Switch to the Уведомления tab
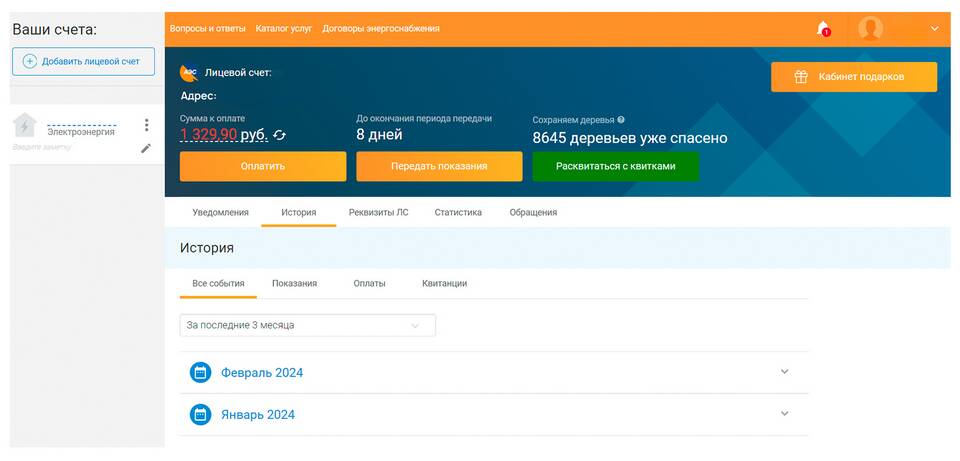Screen dimensions: 960x461 pyautogui.click(x=220, y=212)
